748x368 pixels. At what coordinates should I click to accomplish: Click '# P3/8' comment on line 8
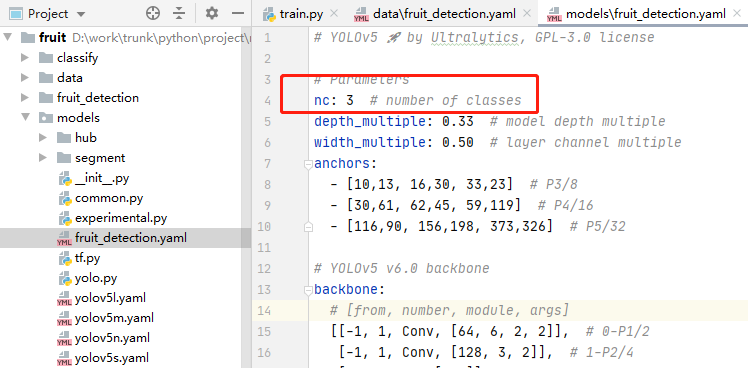coord(553,185)
